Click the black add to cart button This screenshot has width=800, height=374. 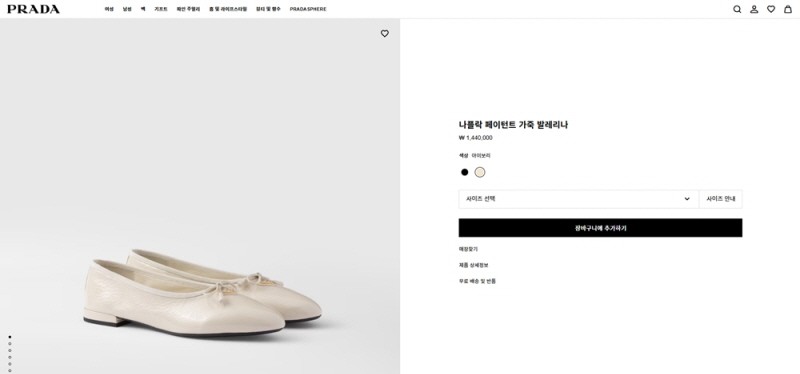tap(600, 228)
